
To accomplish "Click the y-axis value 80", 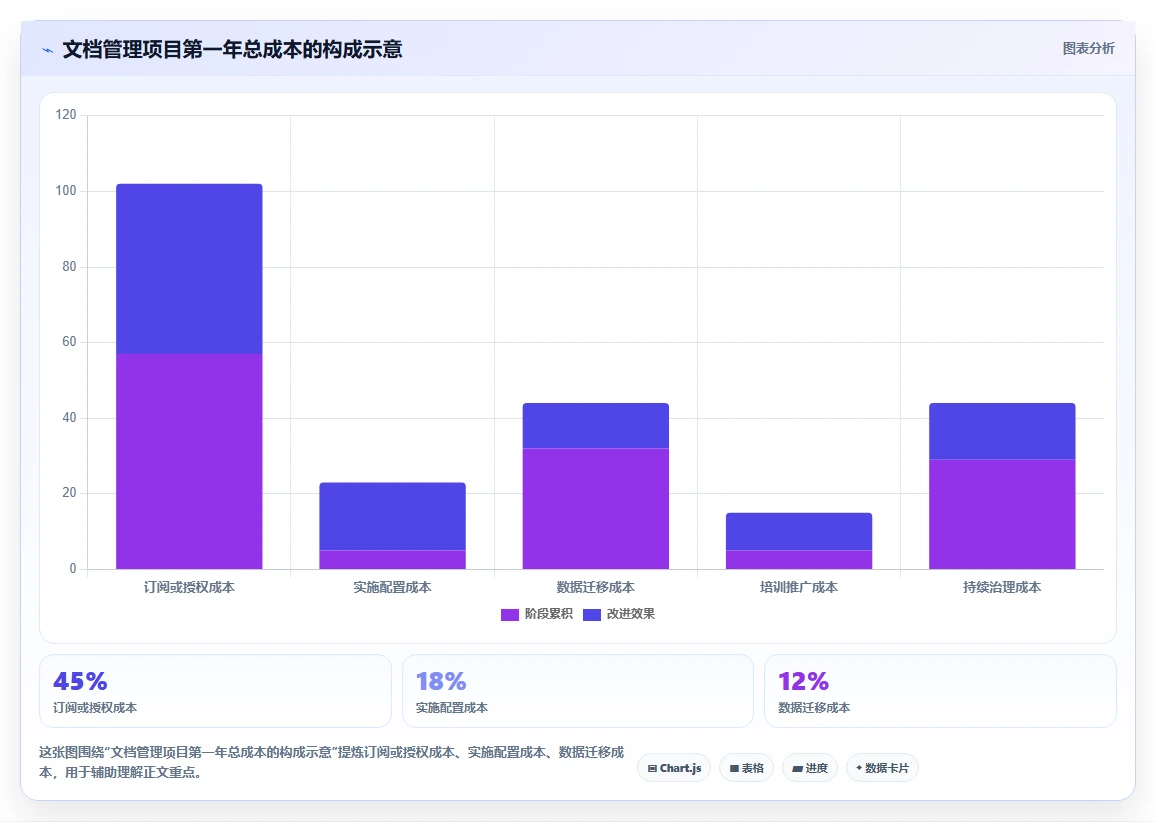I will [69, 266].
